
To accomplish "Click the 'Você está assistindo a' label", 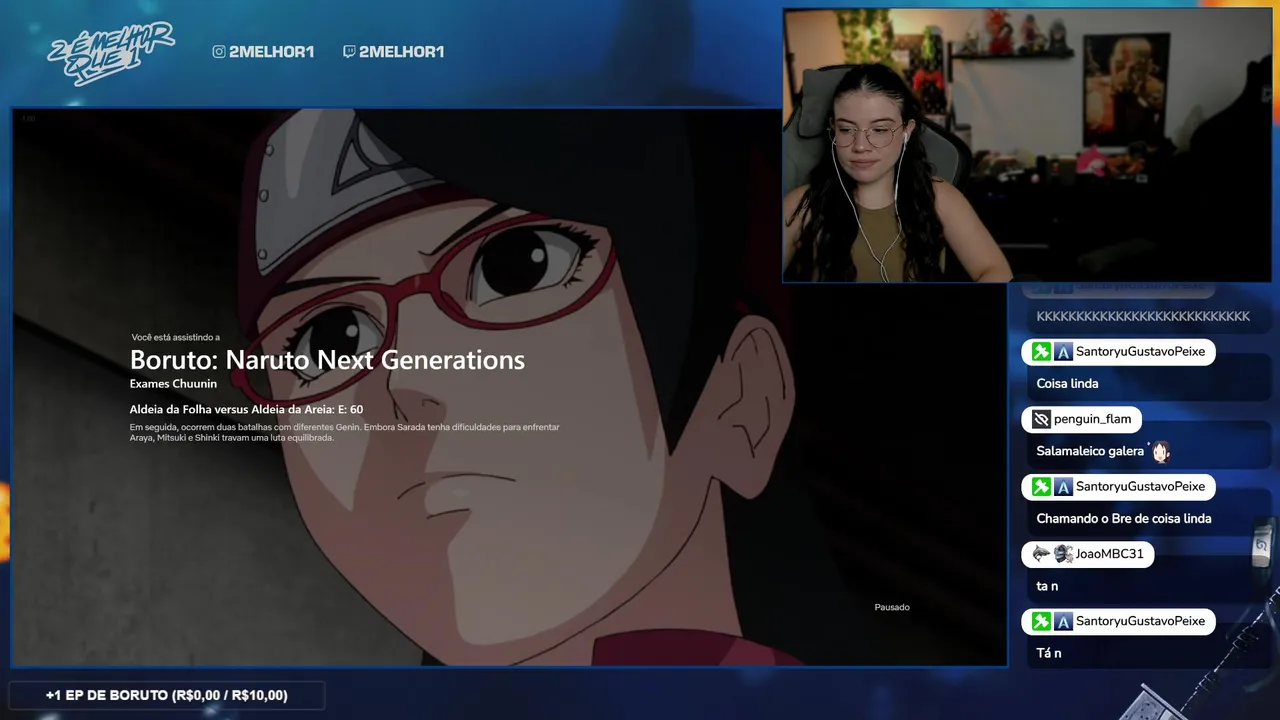I will click(x=175, y=338).
